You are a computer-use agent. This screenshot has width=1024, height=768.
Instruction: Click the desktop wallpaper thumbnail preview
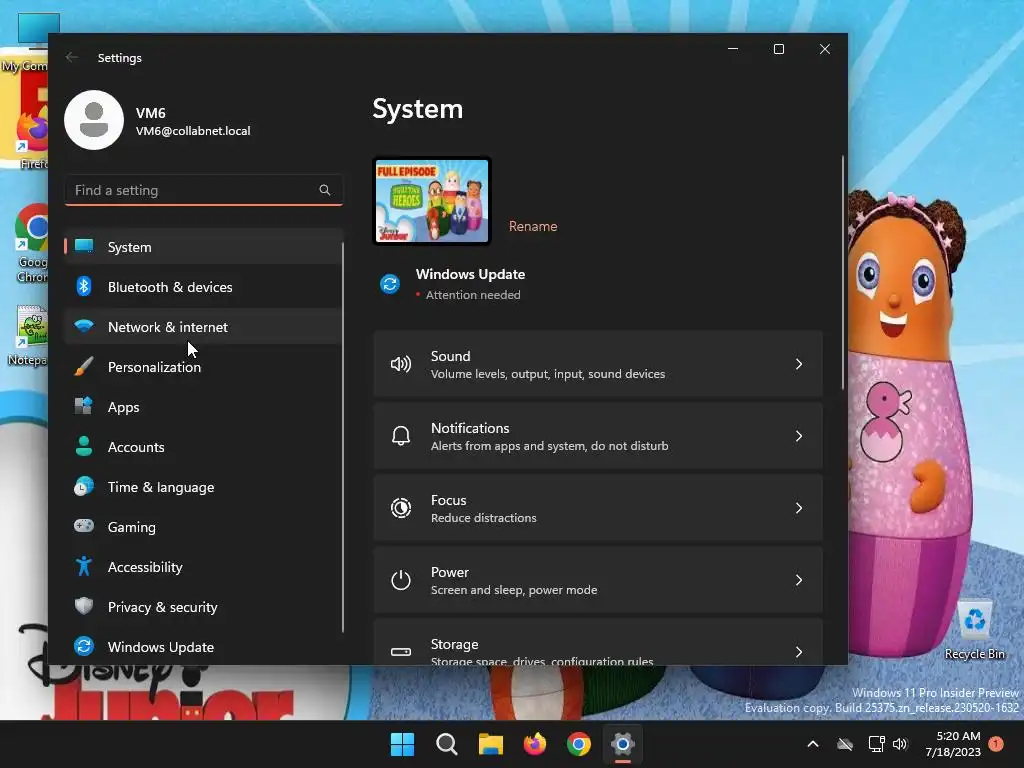(x=432, y=201)
